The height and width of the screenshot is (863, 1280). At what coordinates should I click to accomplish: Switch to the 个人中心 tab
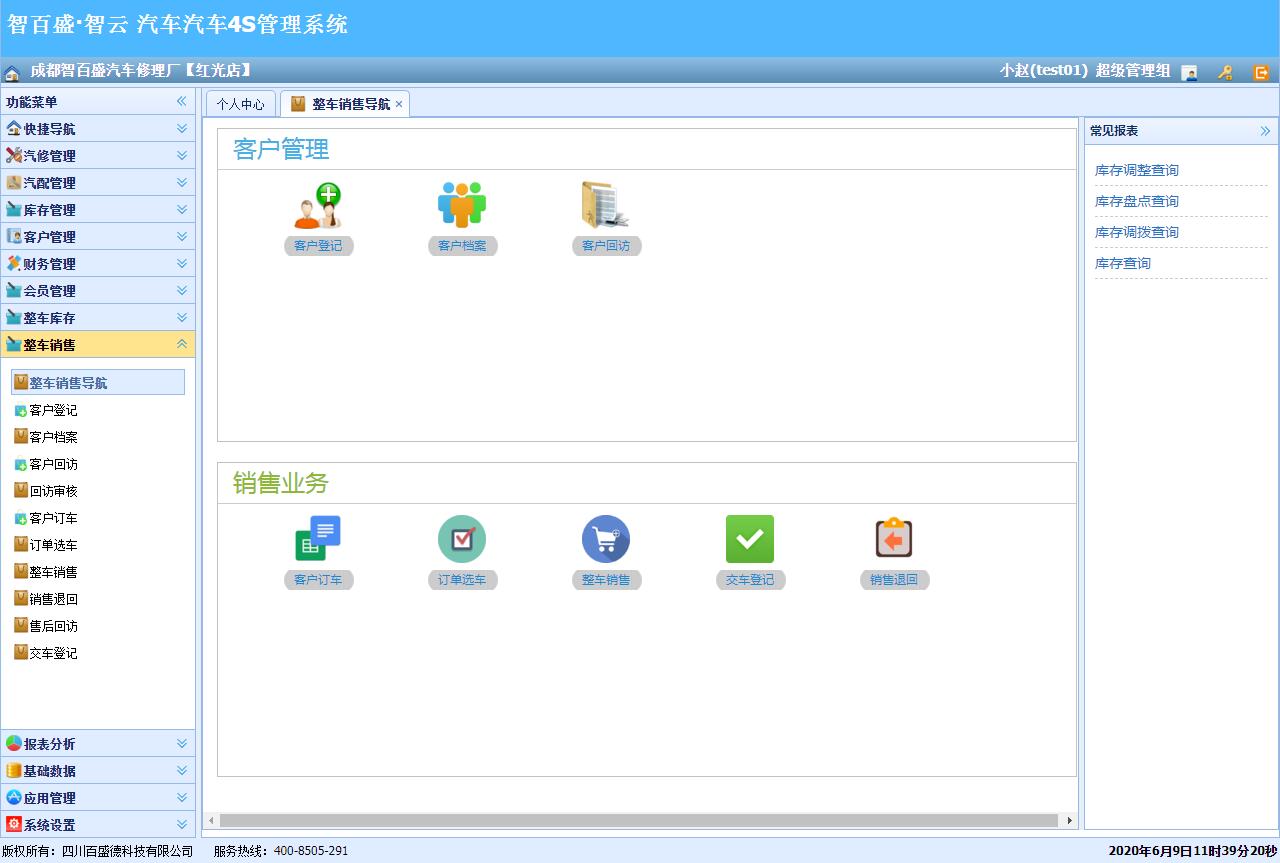[x=241, y=104]
